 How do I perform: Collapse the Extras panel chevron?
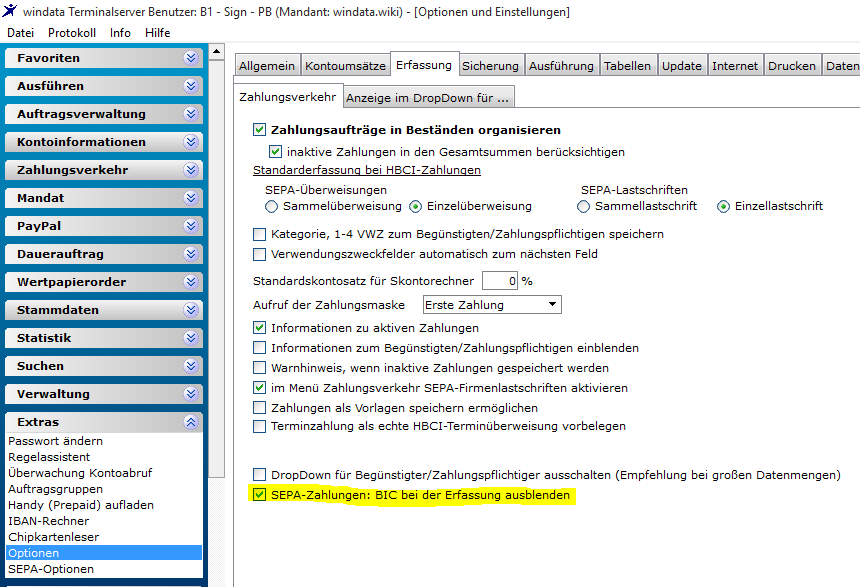point(191,421)
